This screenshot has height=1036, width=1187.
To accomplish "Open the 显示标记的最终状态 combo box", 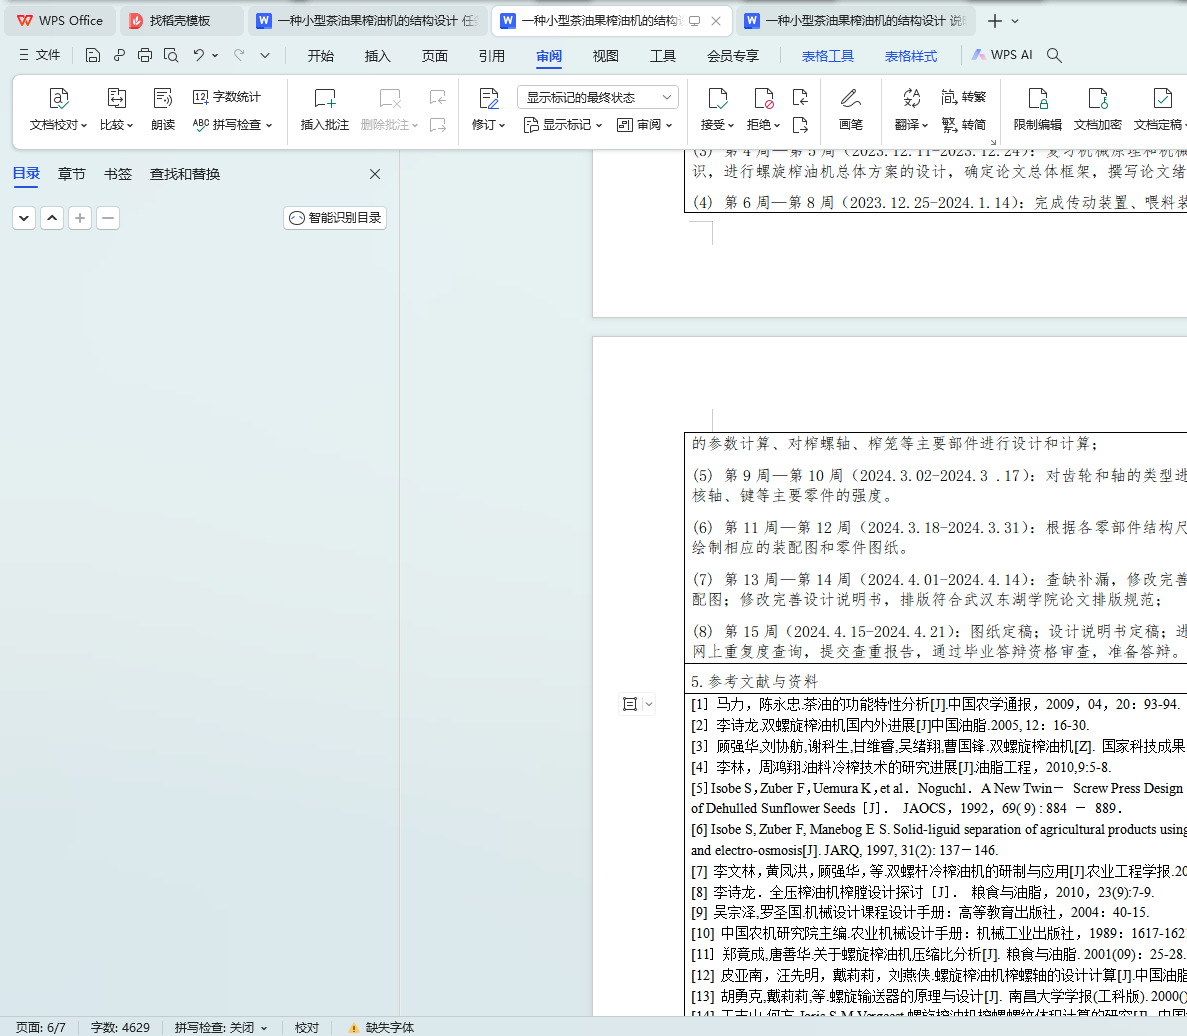I will 598,97.
